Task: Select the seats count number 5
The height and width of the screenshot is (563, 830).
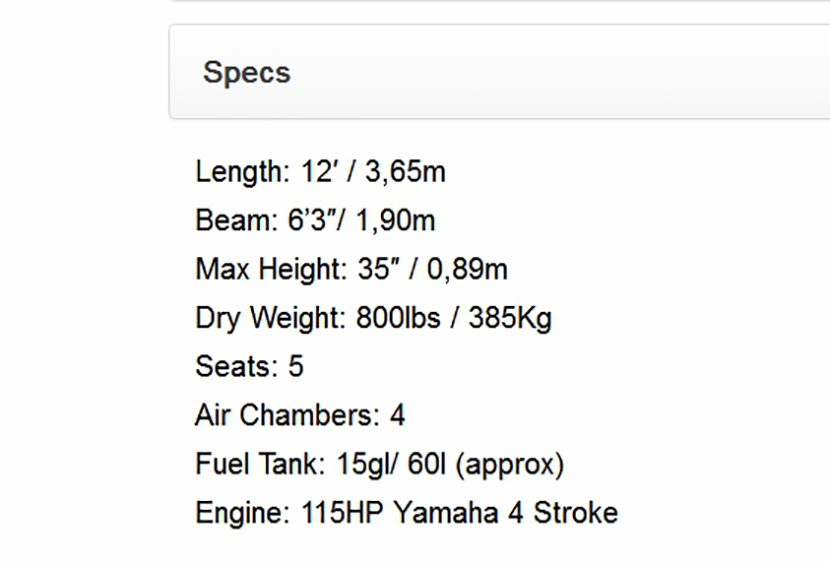Action: [295, 367]
